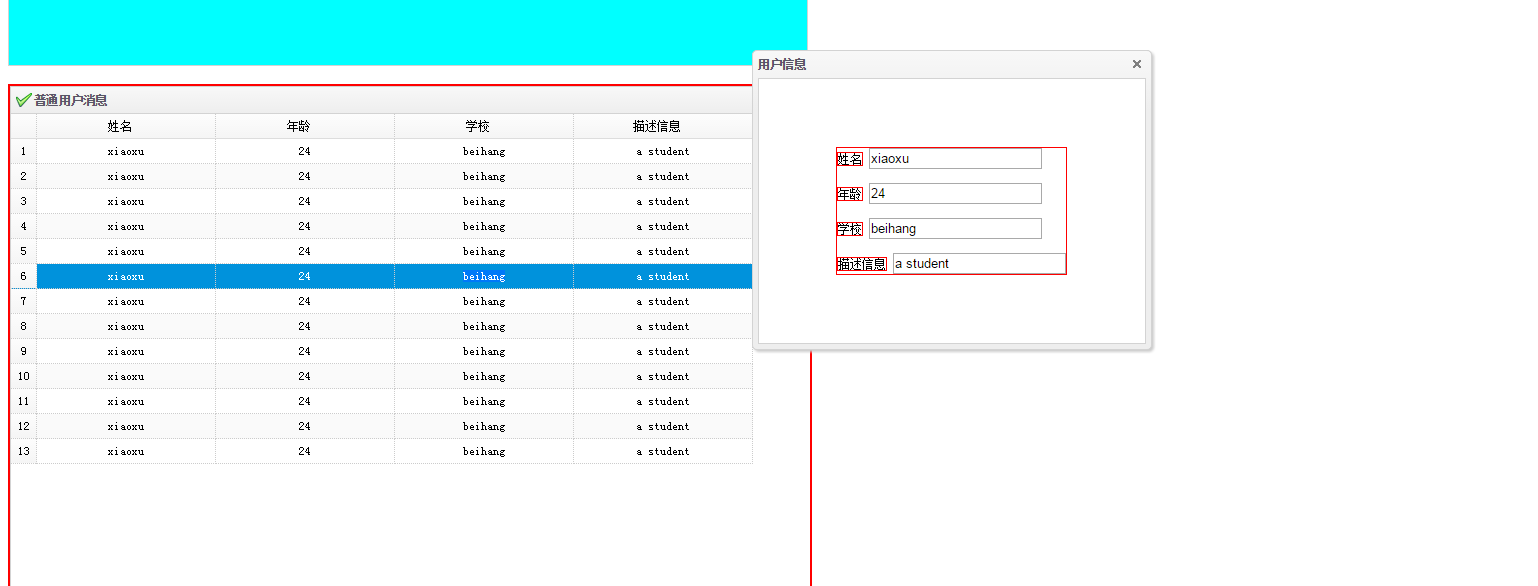Select row 10 by its number cell
The height and width of the screenshot is (586, 1538).
coord(23,376)
